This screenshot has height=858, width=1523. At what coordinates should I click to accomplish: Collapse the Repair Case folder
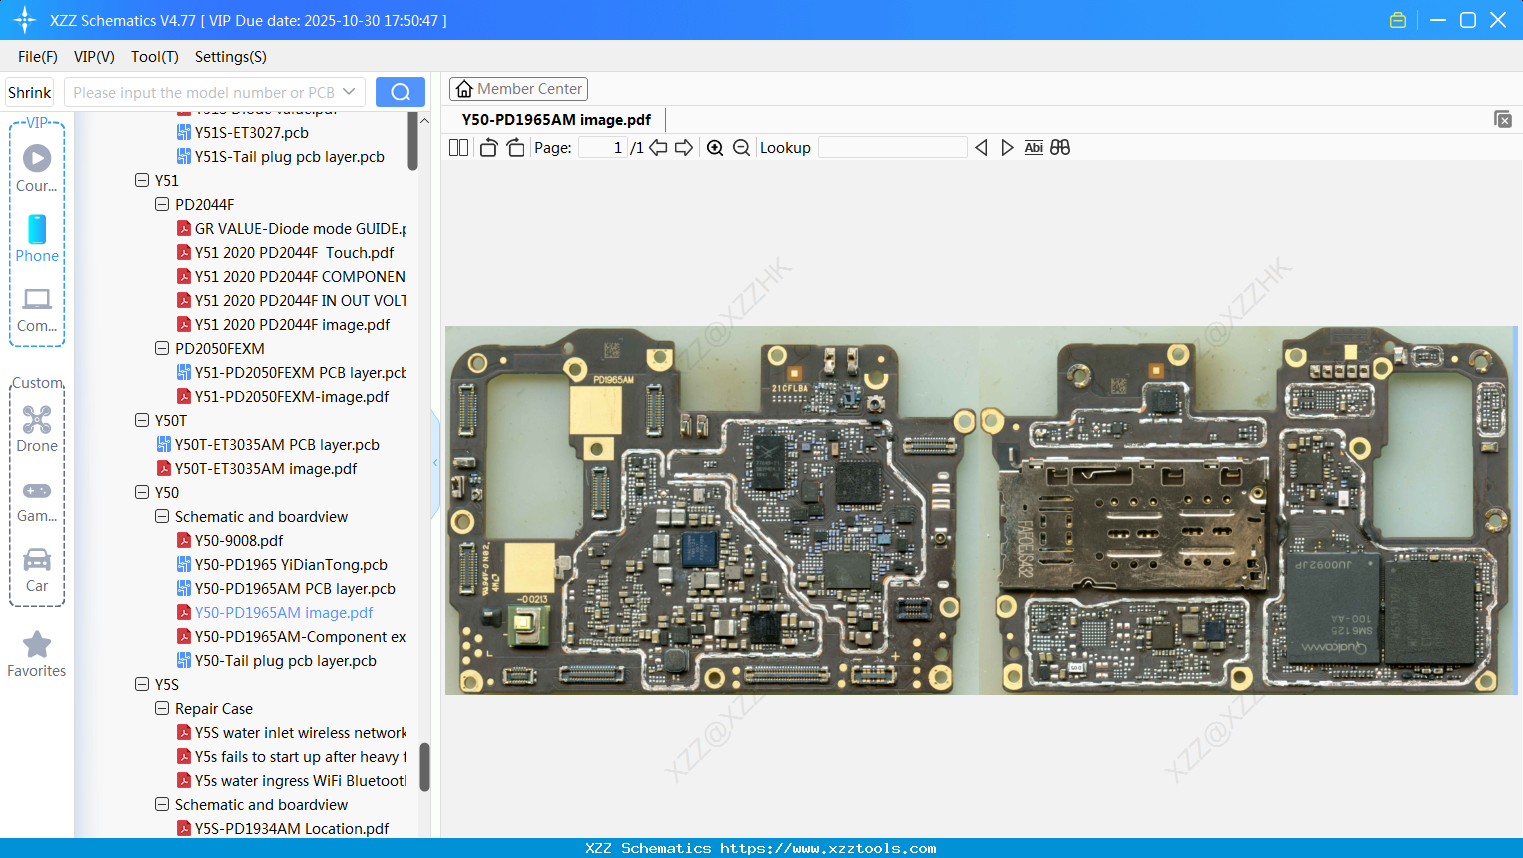point(162,708)
